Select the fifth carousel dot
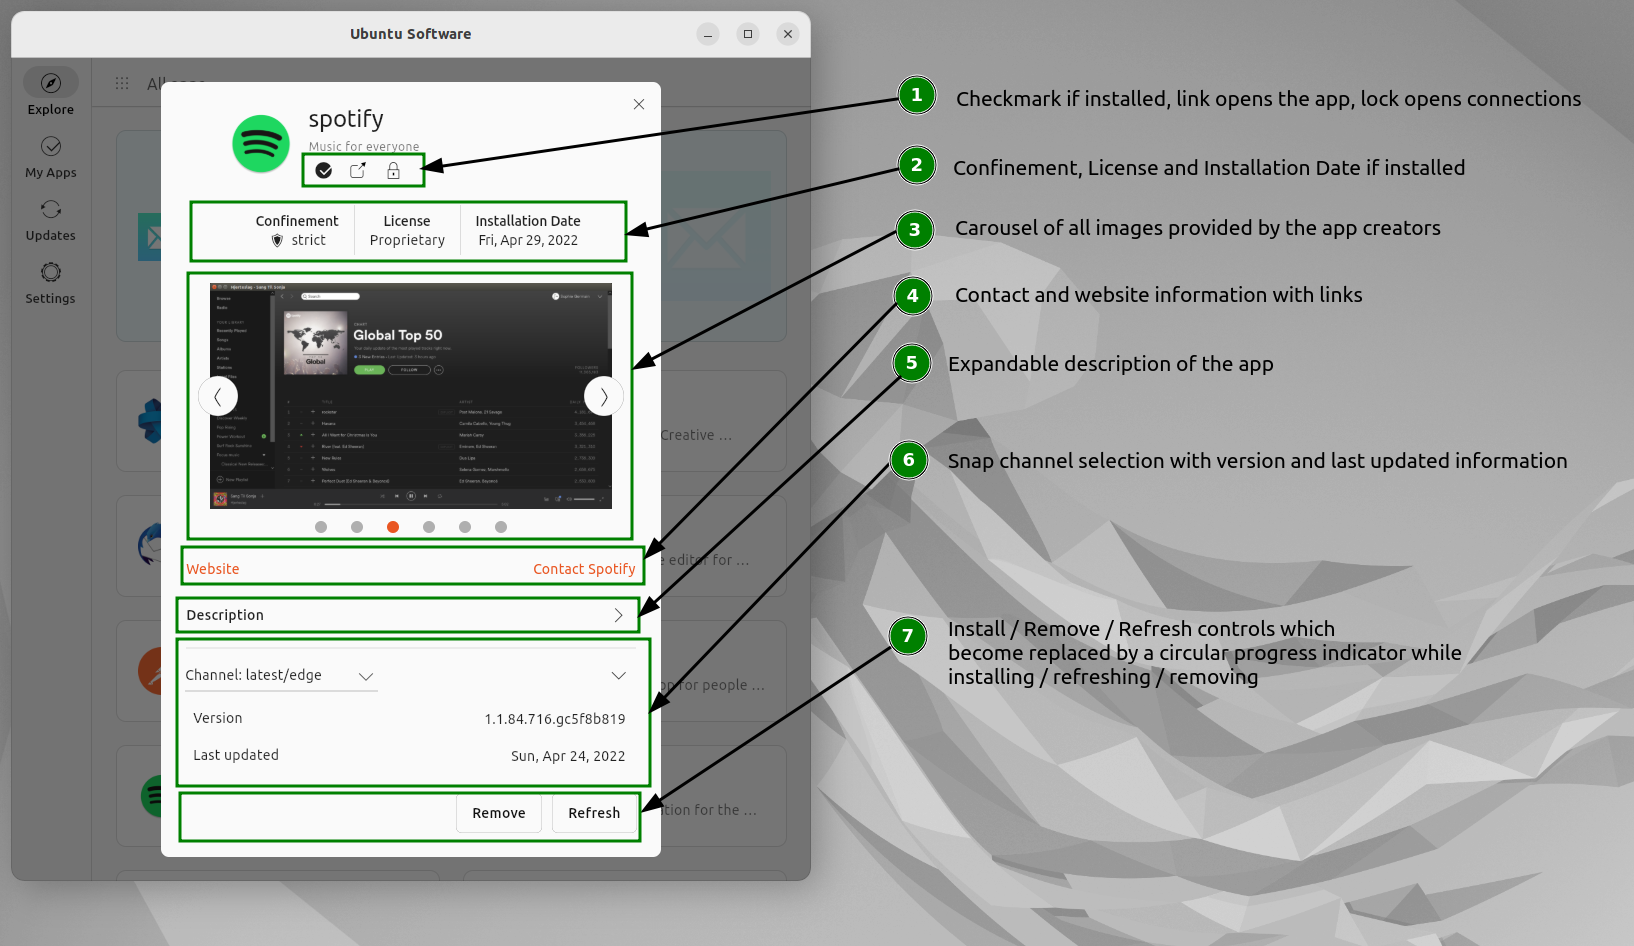This screenshot has width=1634, height=946. tap(465, 527)
